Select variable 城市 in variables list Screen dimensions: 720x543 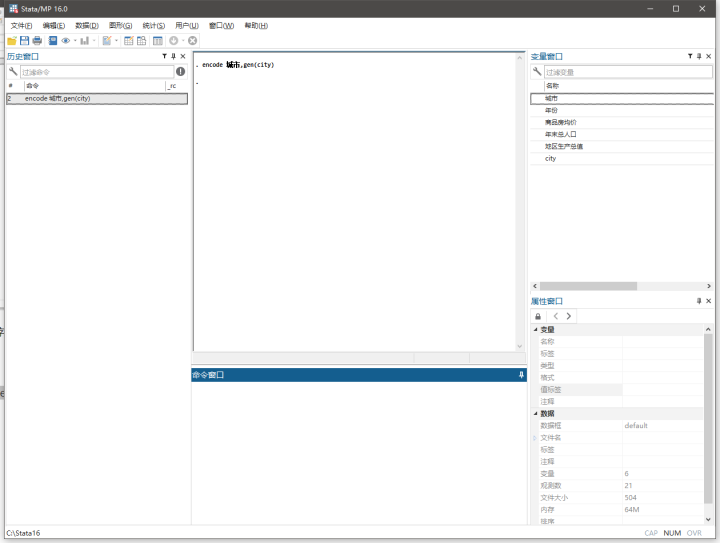(622, 98)
